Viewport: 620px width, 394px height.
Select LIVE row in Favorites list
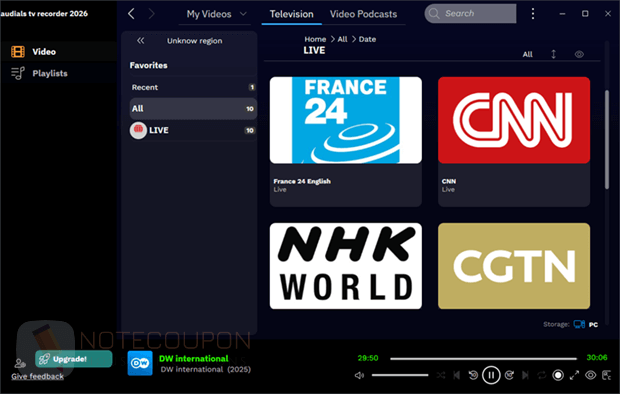point(193,130)
